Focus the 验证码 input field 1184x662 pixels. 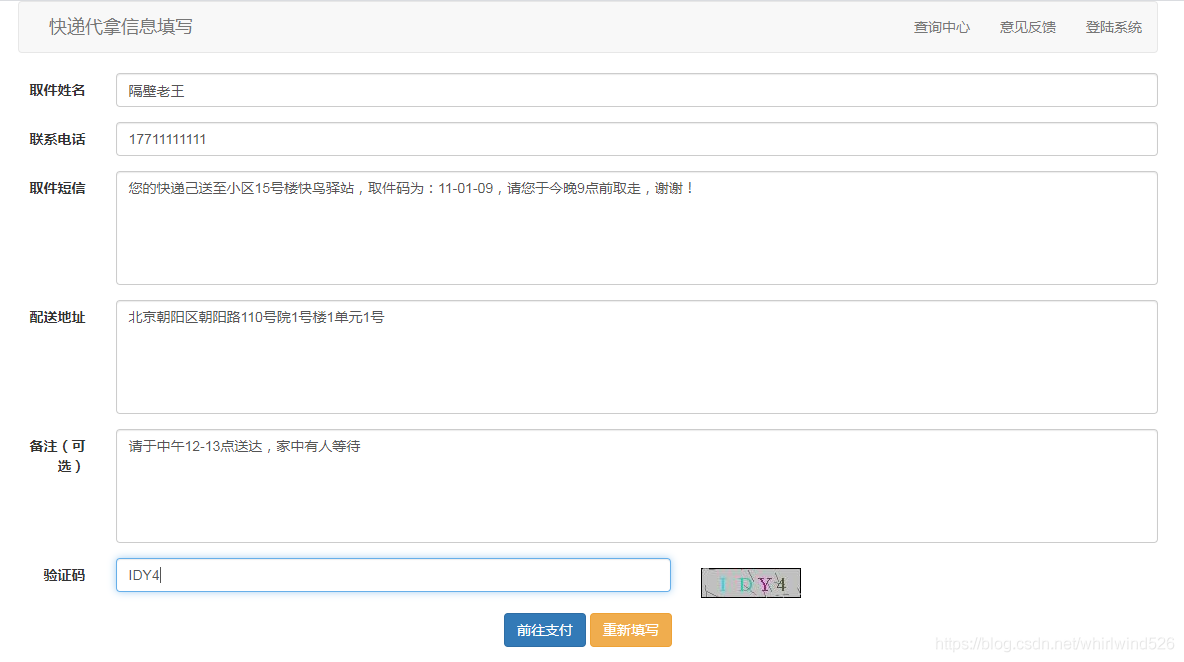coord(393,575)
